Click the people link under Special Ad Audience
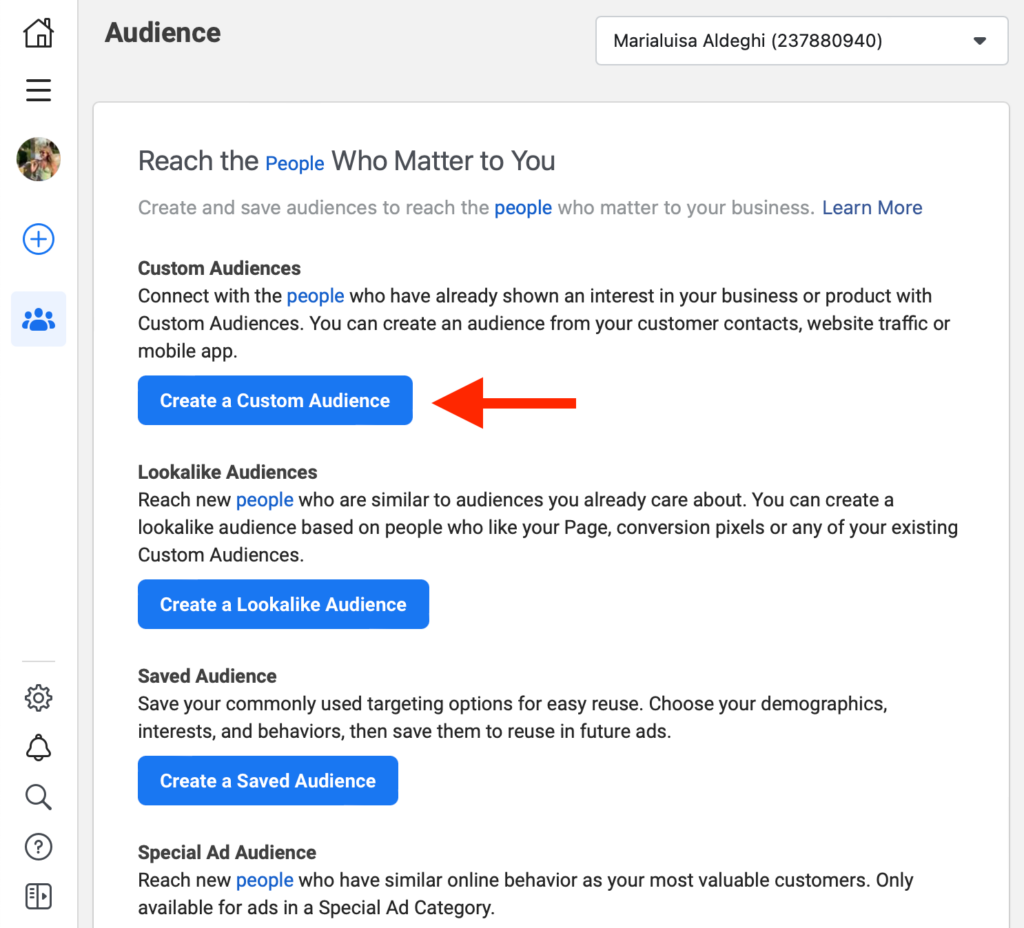Screen dimensions: 1024x928 [x=264, y=880]
